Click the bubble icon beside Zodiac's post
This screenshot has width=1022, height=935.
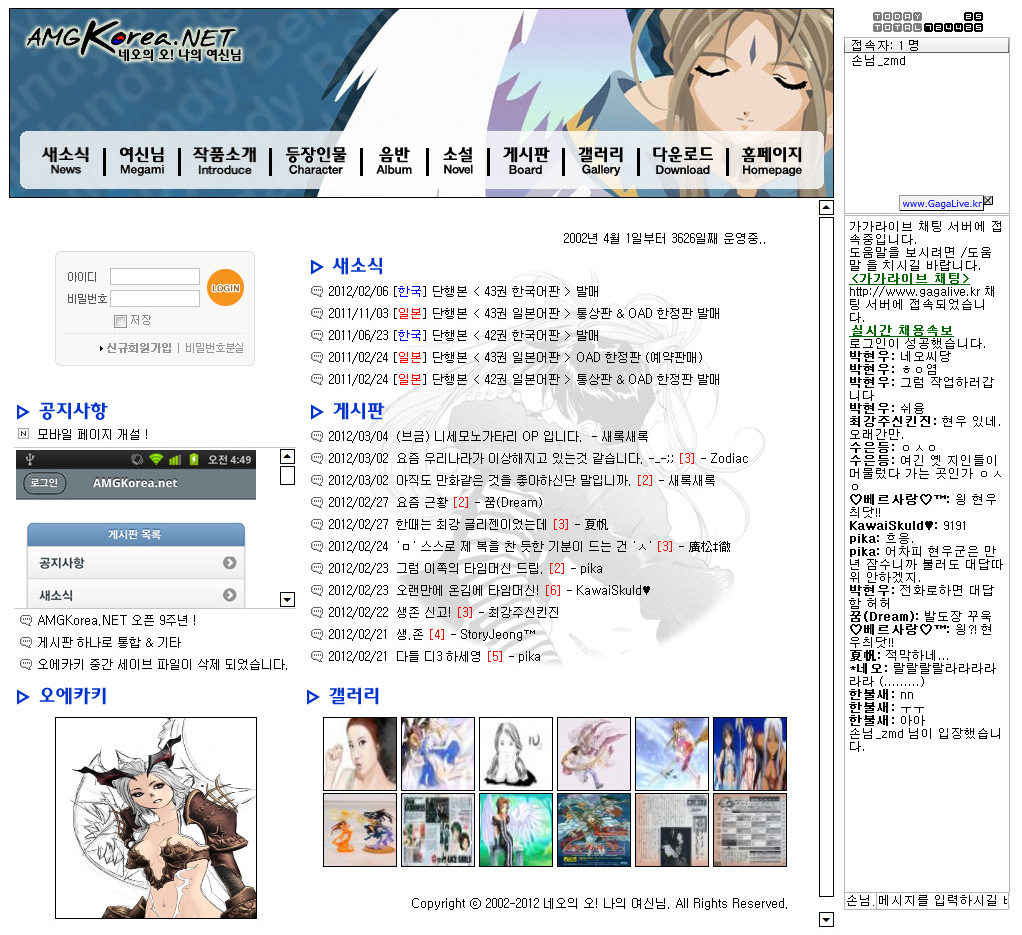point(317,459)
